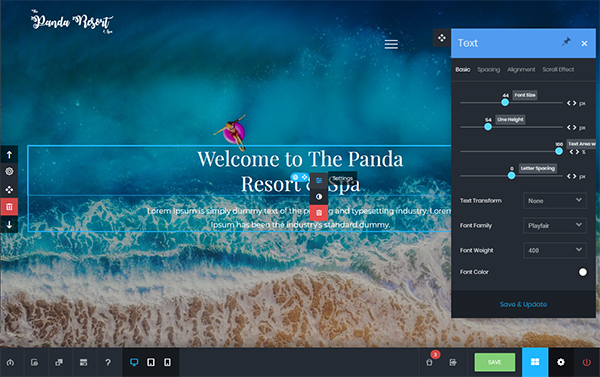The width and height of the screenshot is (600, 377).
Task: Click the popup windows icon in bottom bar
Action: [59, 362]
